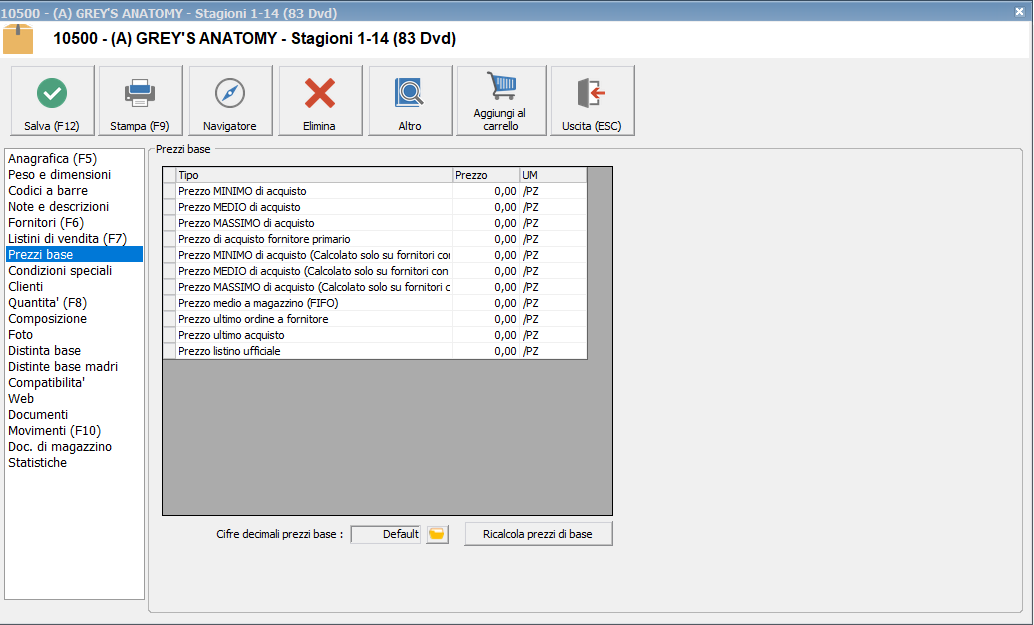Select Prezzo MEDIO di acquisto (Calcolato) row

tap(375, 271)
